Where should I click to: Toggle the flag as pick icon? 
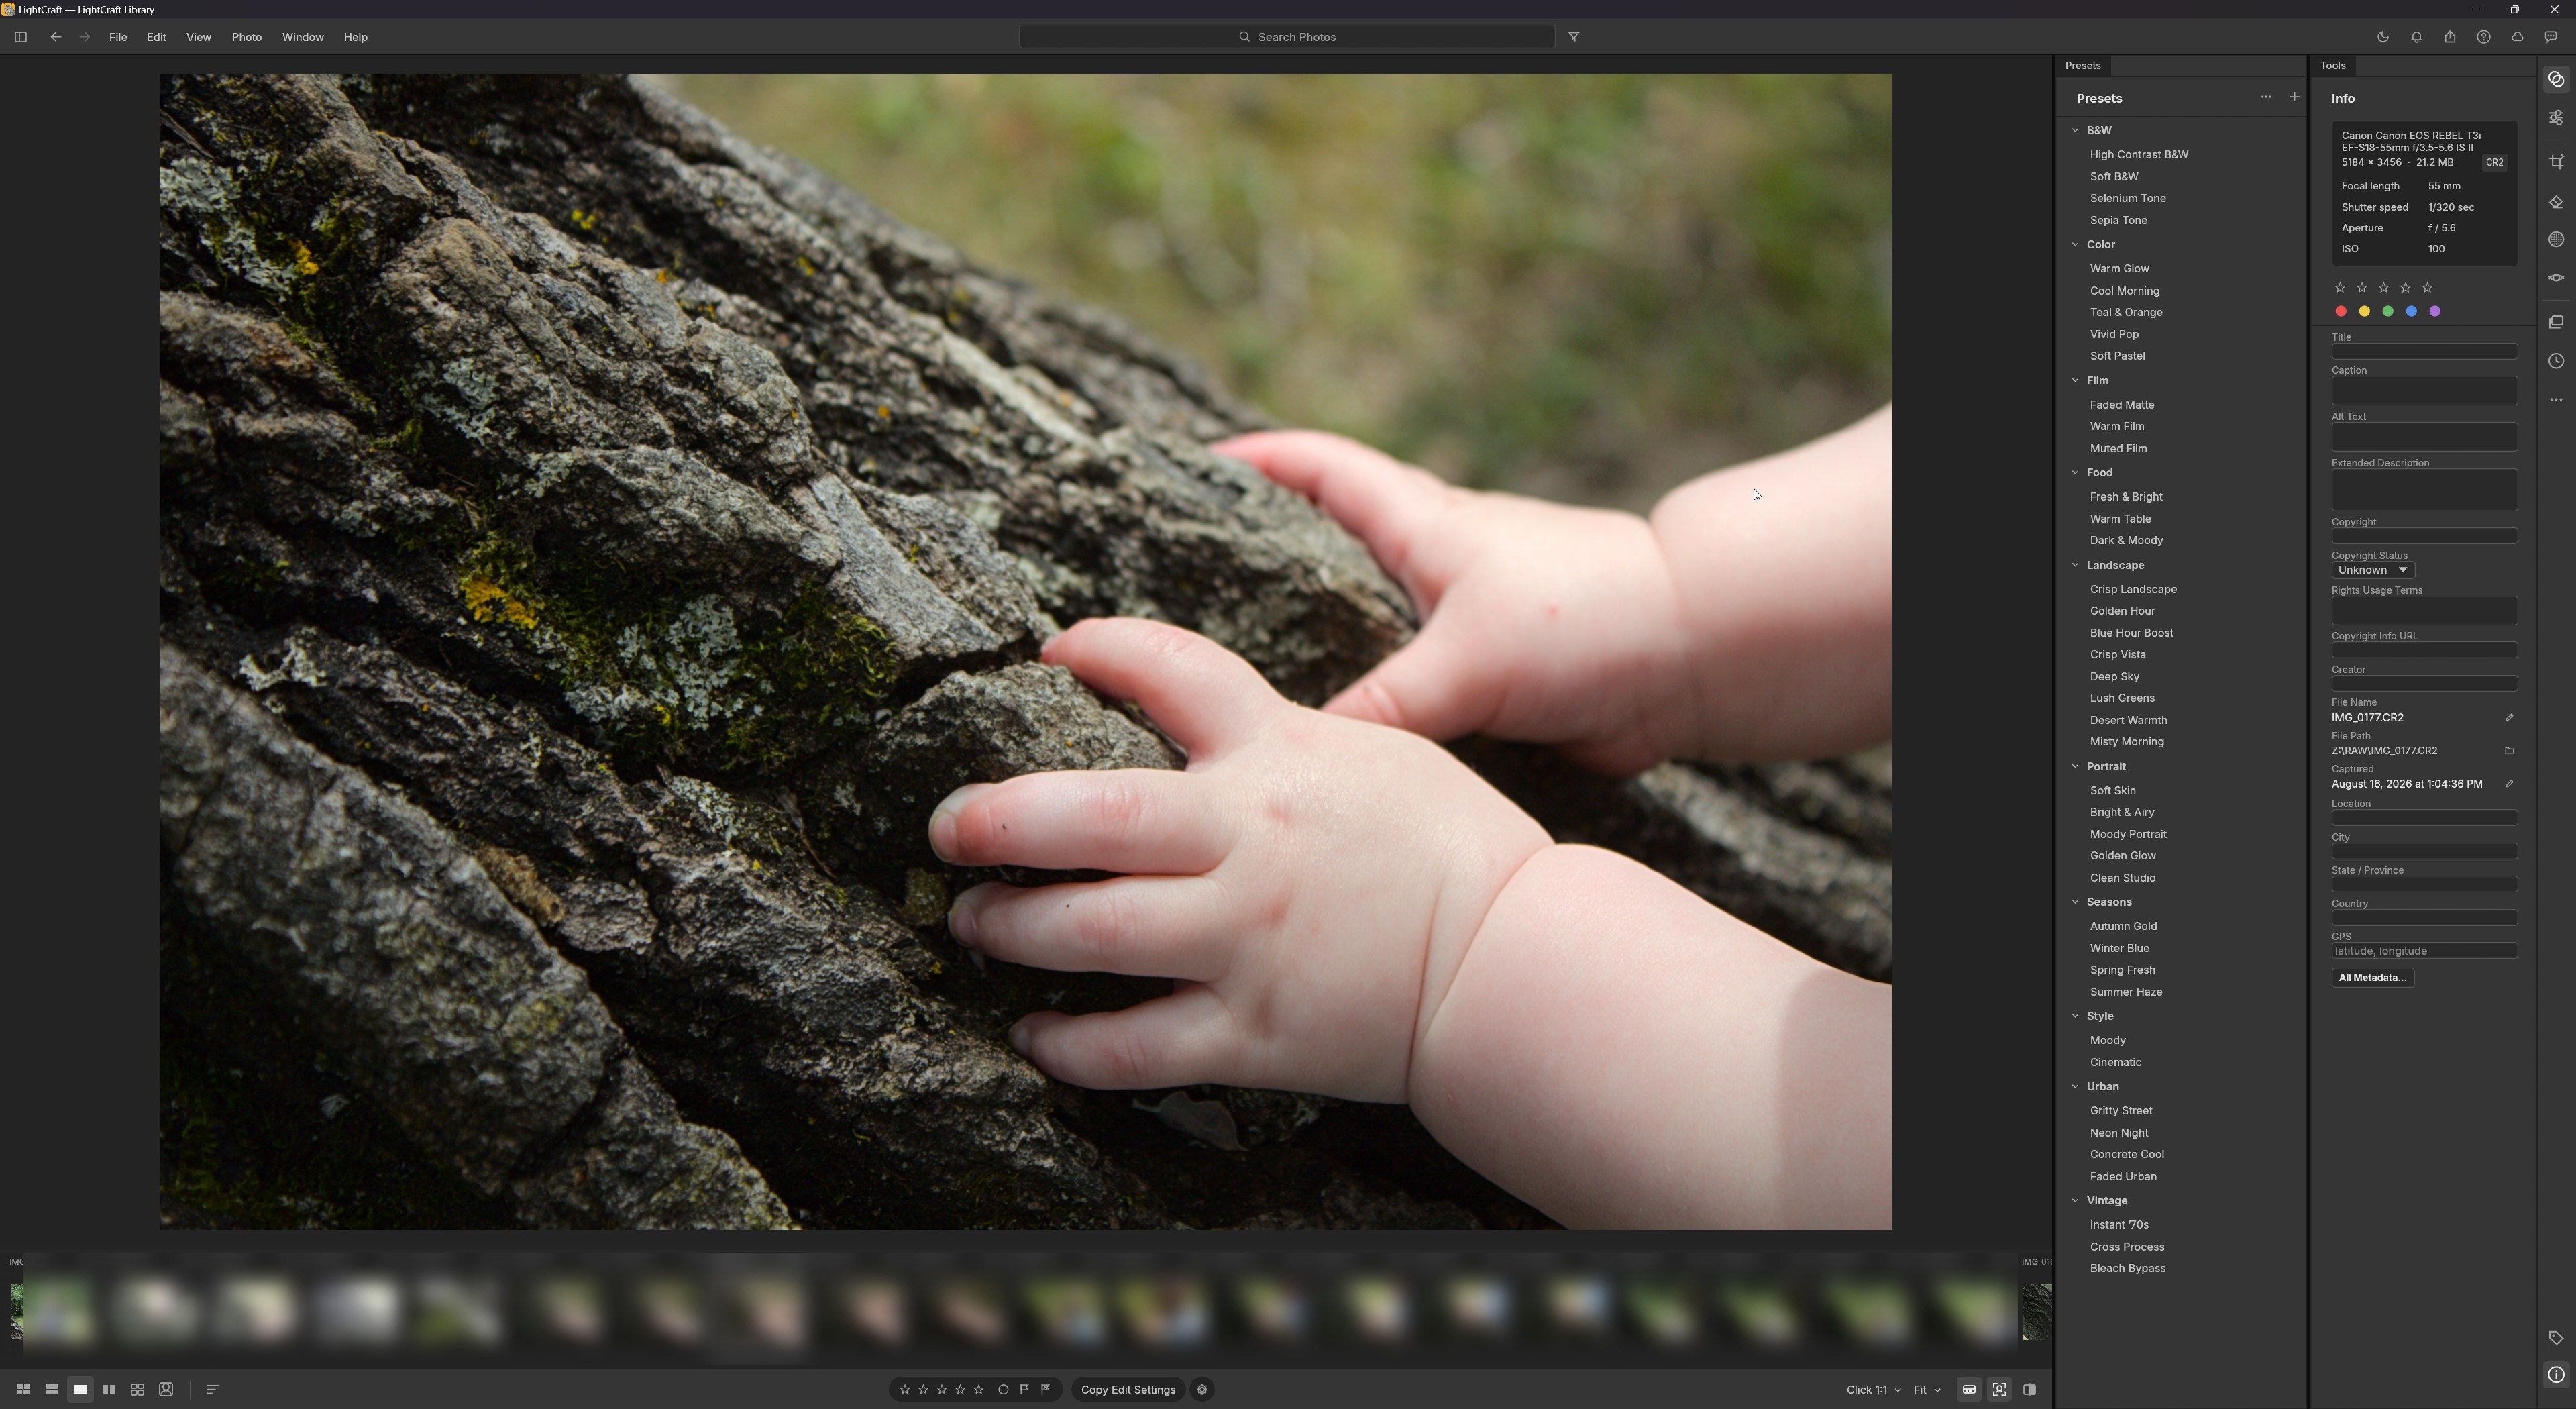(1024, 1389)
